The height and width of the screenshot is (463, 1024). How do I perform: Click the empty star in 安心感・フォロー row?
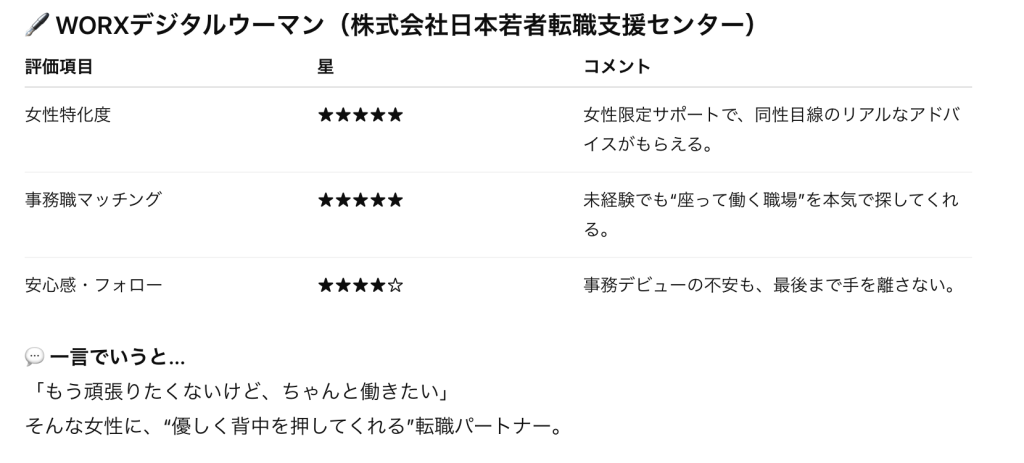point(395,286)
